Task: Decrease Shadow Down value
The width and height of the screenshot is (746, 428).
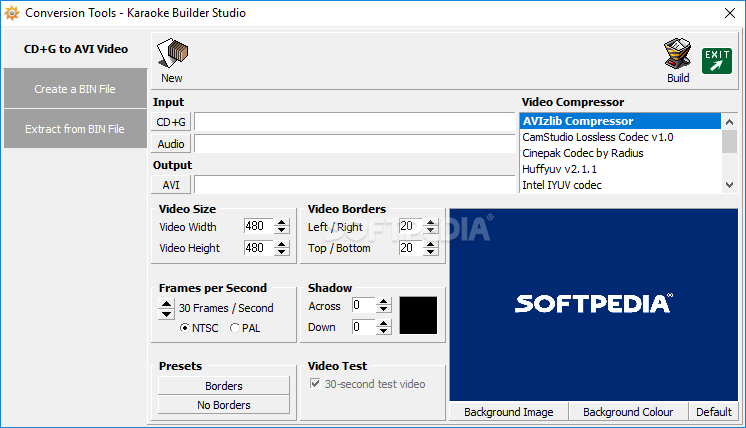Action: [x=384, y=331]
